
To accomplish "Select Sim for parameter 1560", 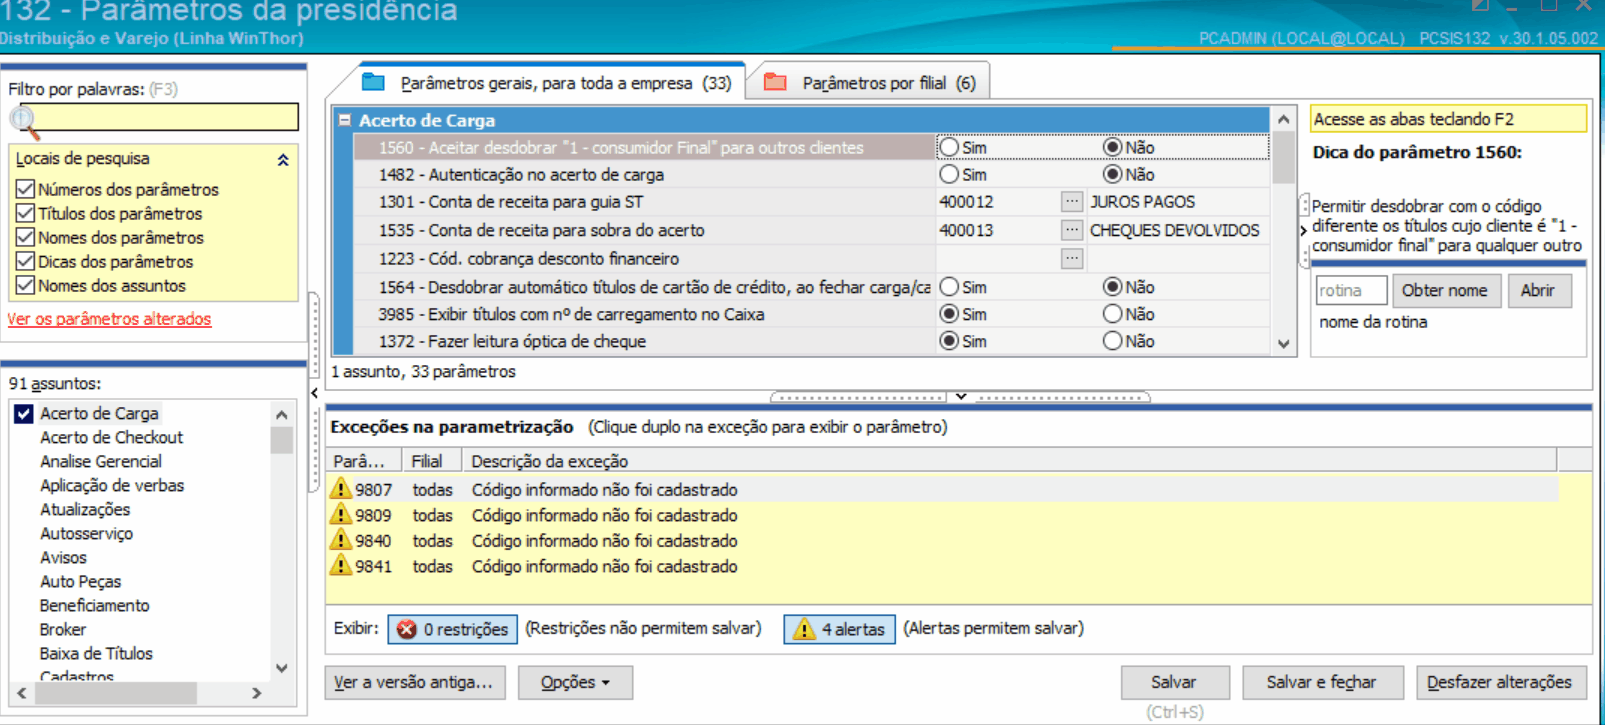I will pos(949,147).
